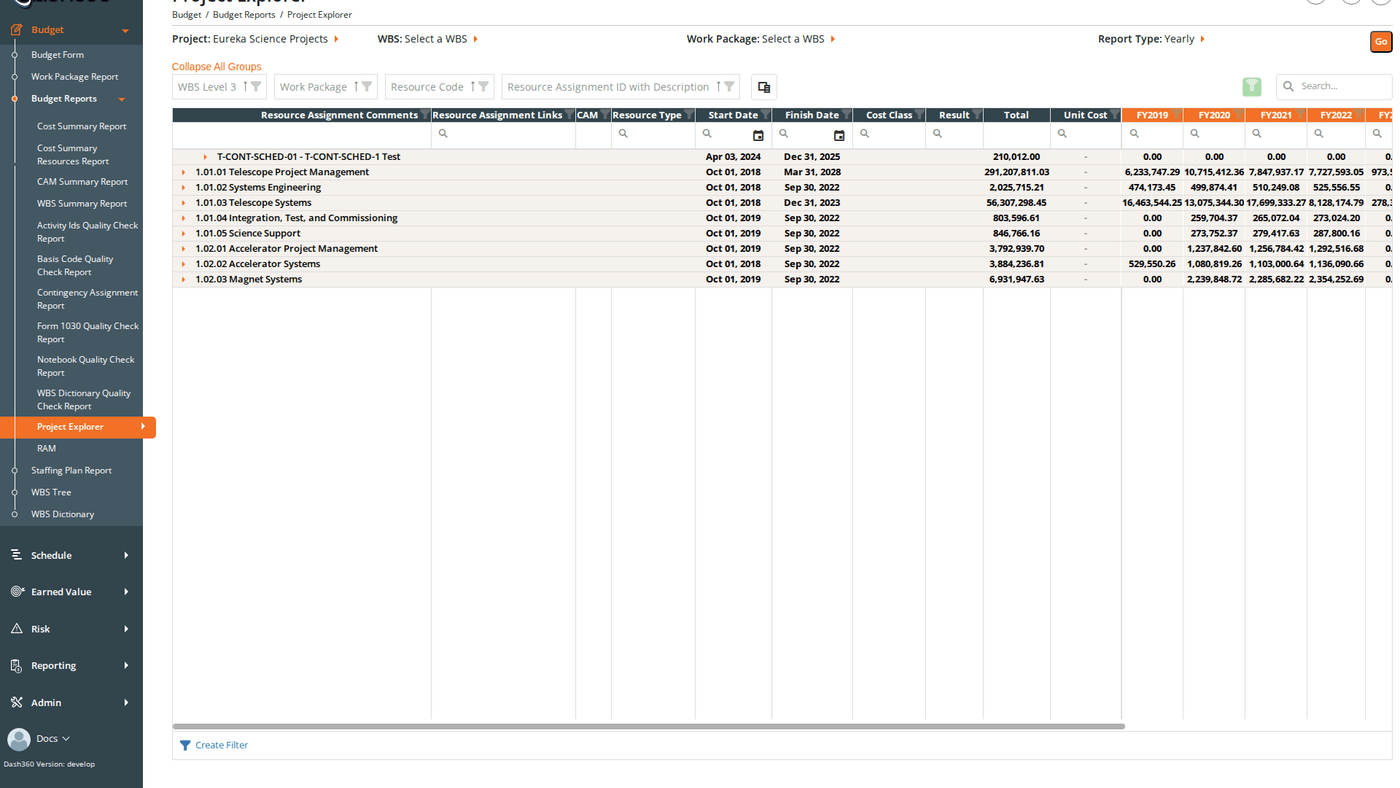1400x788 pixels.
Task: Open Finish Date calendar picker icon
Action: [x=839, y=135]
